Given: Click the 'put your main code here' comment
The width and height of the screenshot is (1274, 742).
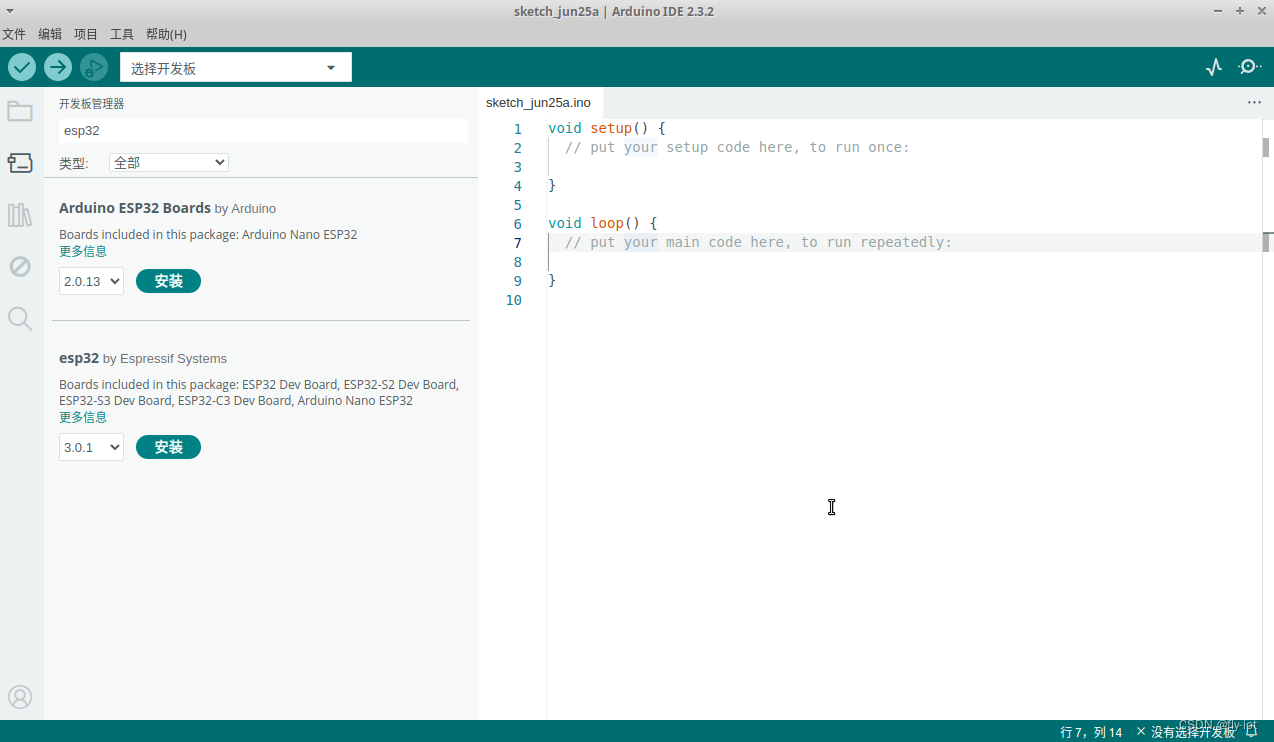Looking at the screenshot, I should [758, 242].
